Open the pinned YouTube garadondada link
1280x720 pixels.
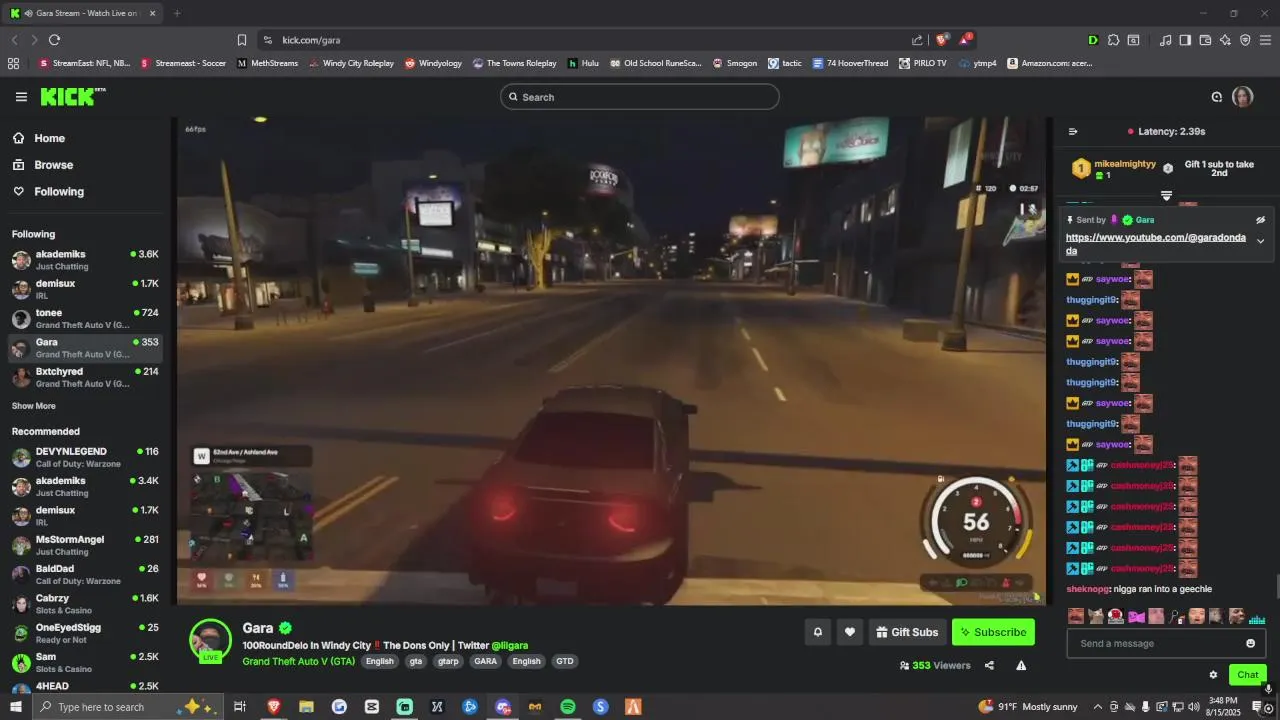[1156, 244]
